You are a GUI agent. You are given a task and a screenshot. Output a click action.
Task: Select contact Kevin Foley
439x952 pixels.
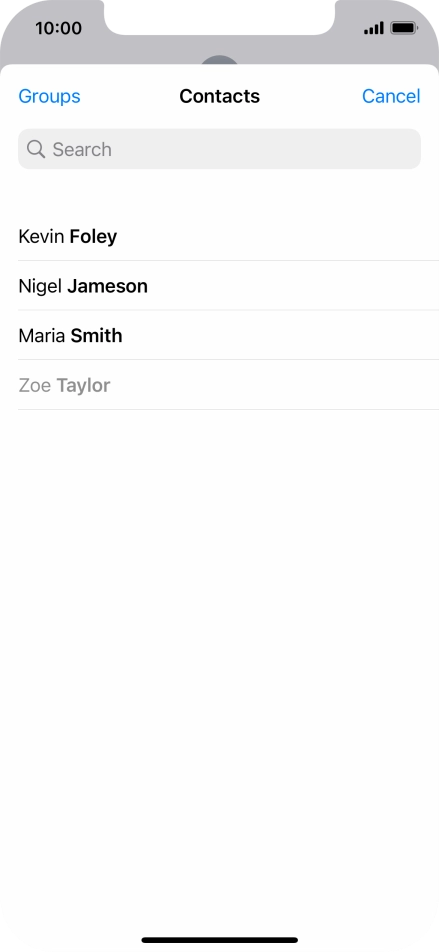228,236
